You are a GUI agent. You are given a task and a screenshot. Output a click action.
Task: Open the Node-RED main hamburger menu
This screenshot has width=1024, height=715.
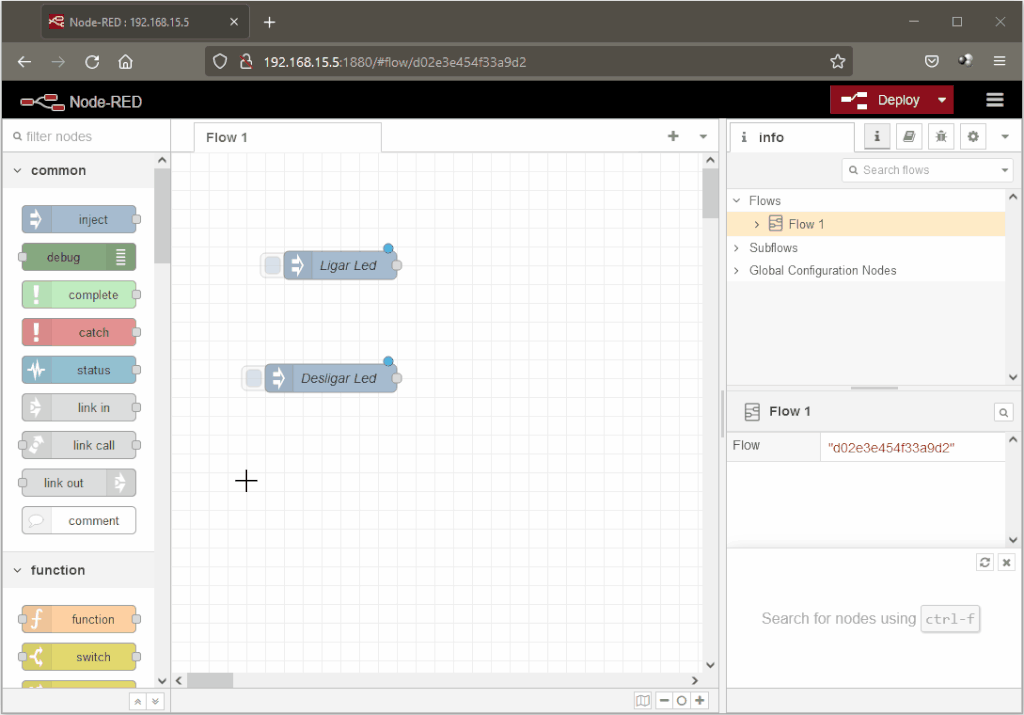[x=995, y=100]
